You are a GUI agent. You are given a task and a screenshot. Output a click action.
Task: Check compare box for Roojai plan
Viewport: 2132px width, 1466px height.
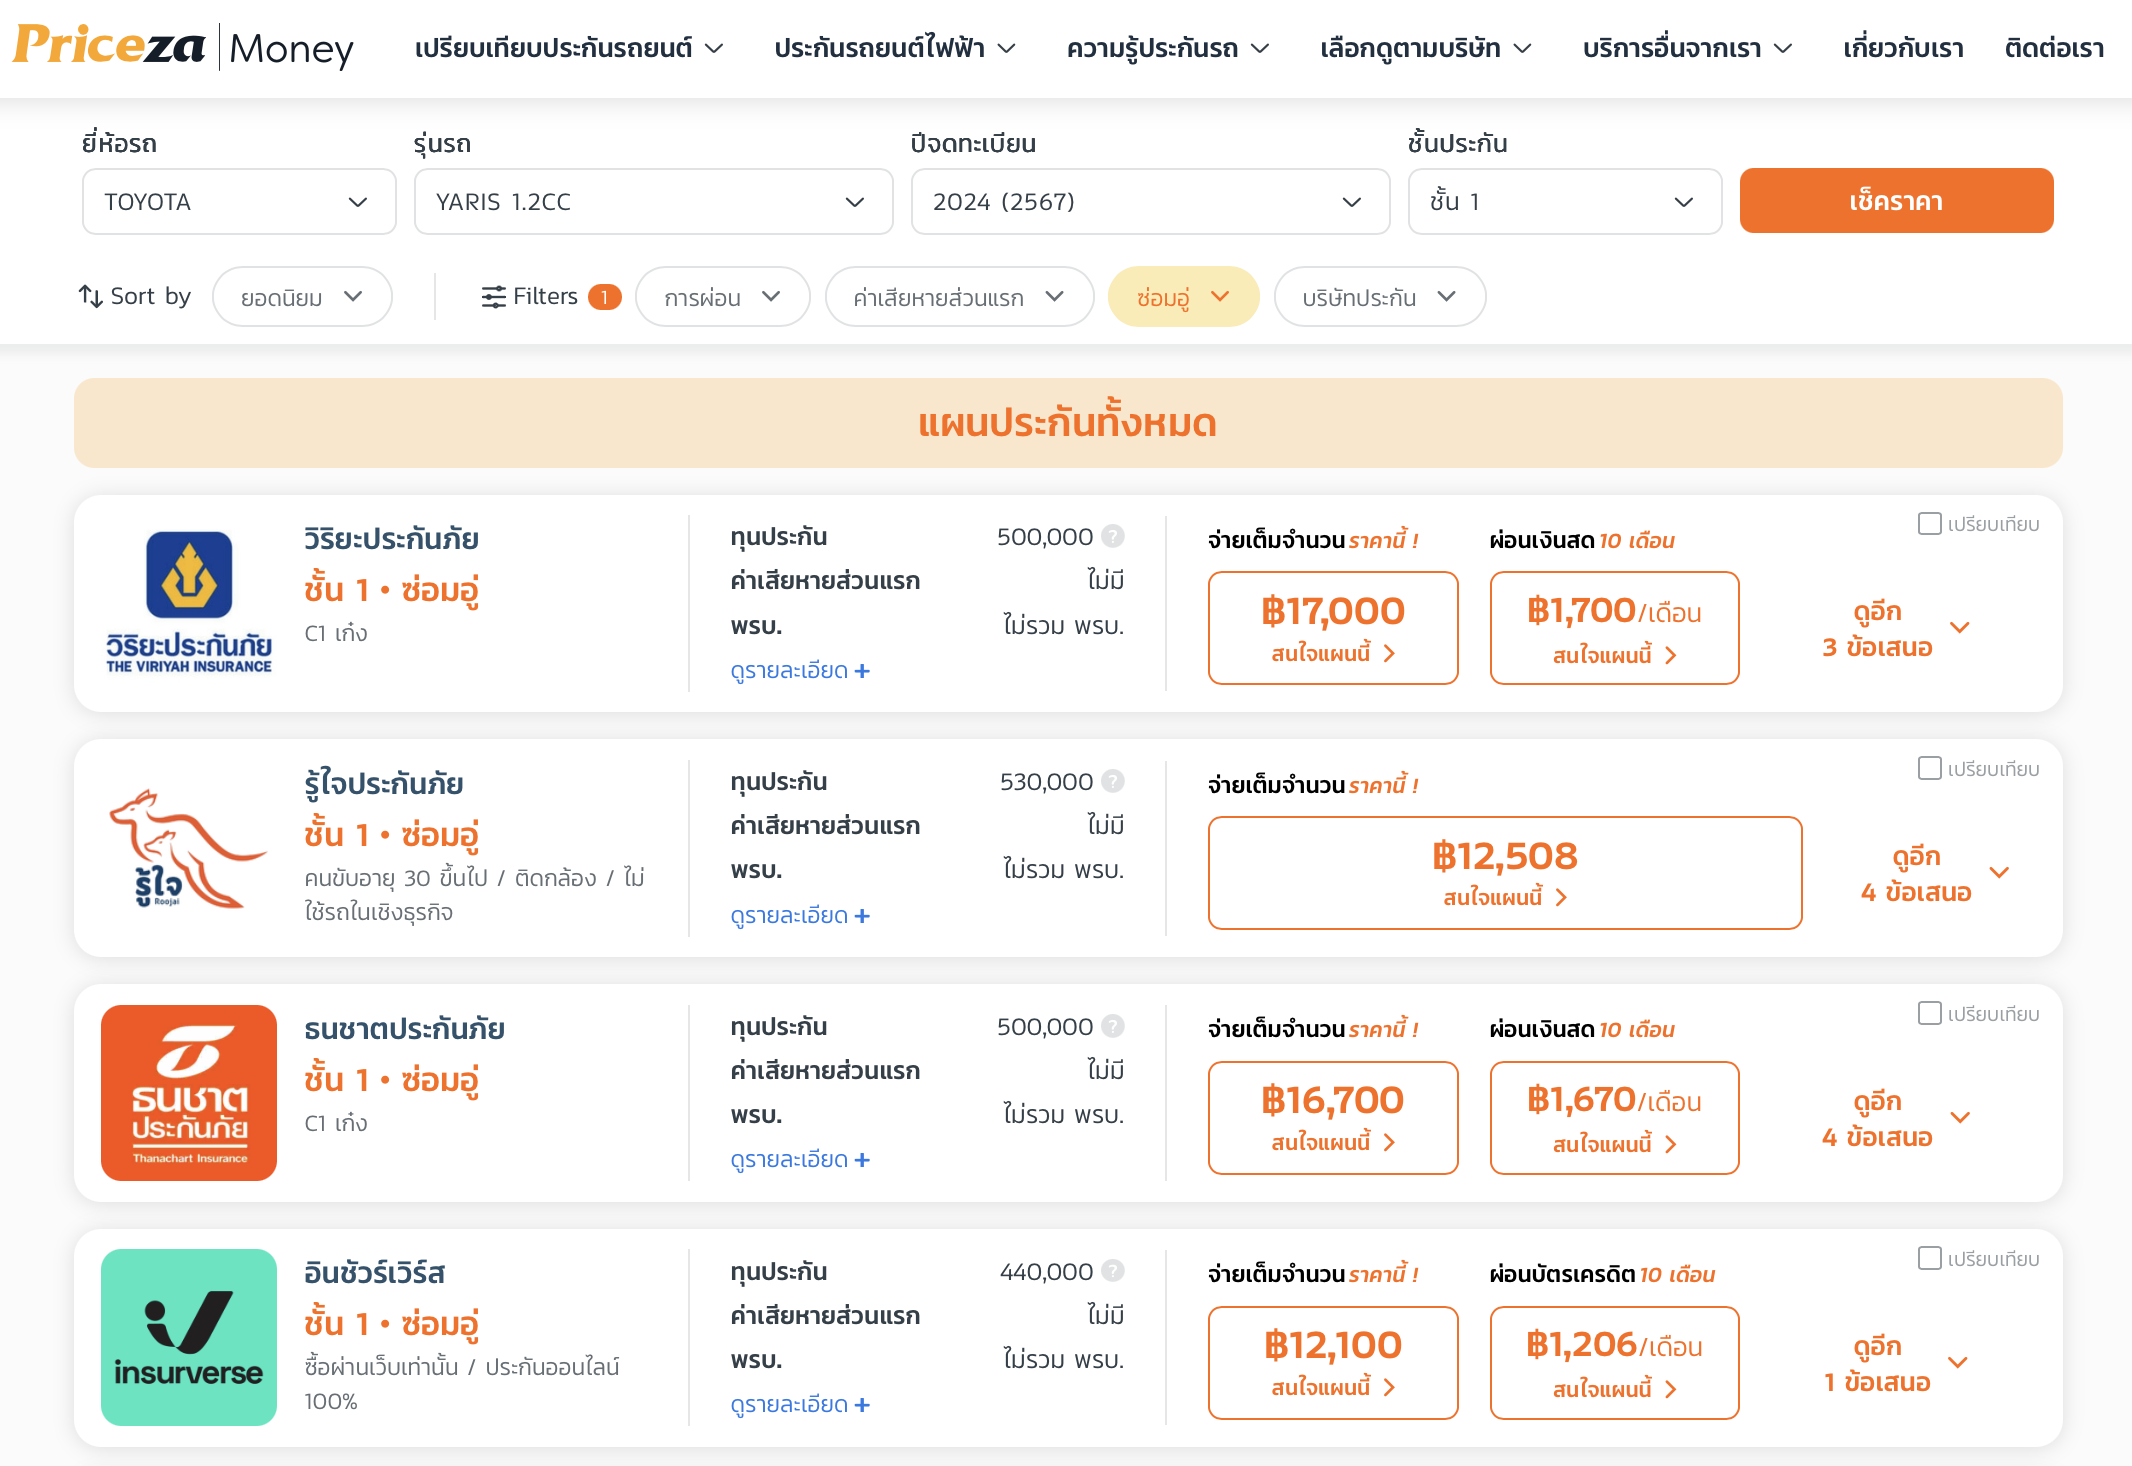[x=1929, y=768]
